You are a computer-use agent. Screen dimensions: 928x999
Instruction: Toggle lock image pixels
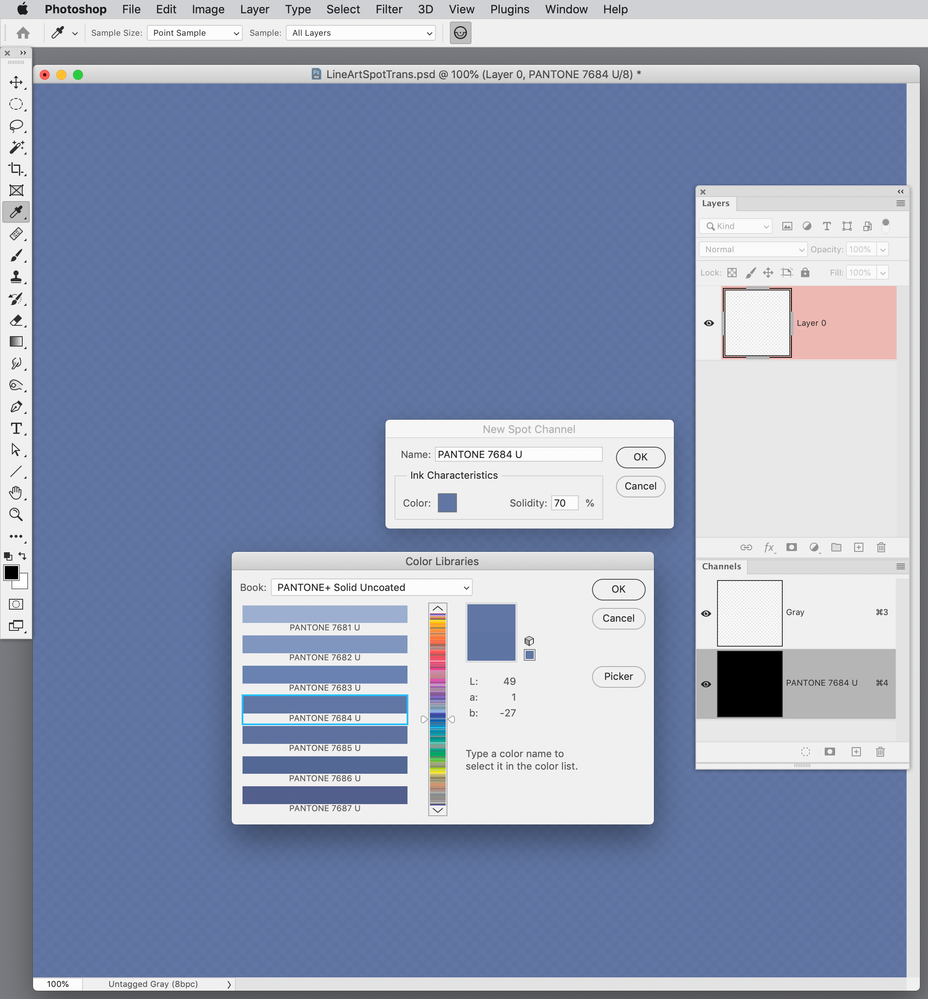point(751,273)
